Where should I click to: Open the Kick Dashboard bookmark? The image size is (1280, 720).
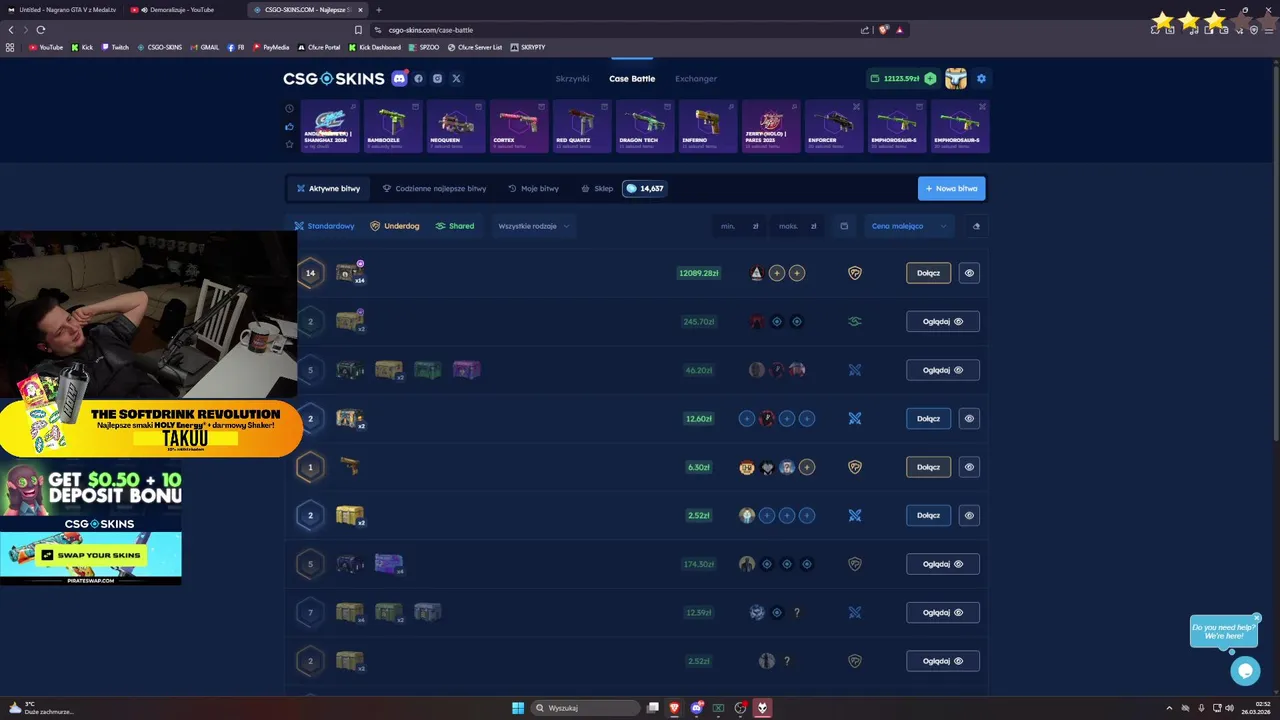click(x=375, y=47)
